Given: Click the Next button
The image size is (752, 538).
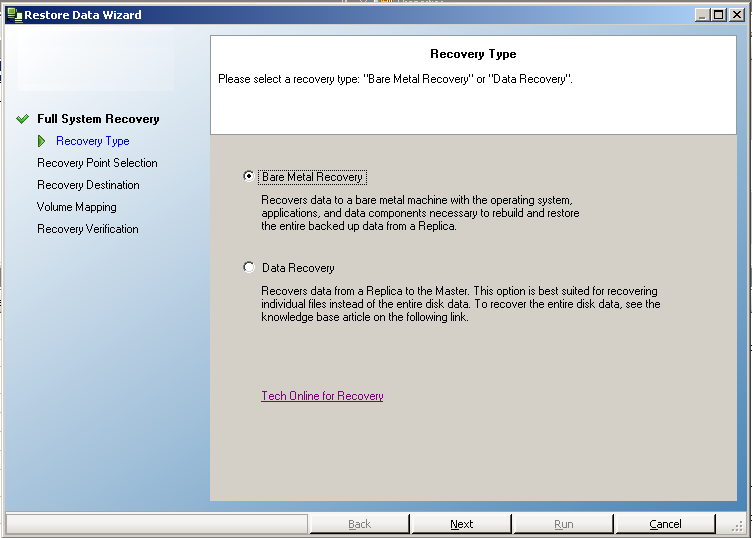Looking at the screenshot, I should point(461,524).
